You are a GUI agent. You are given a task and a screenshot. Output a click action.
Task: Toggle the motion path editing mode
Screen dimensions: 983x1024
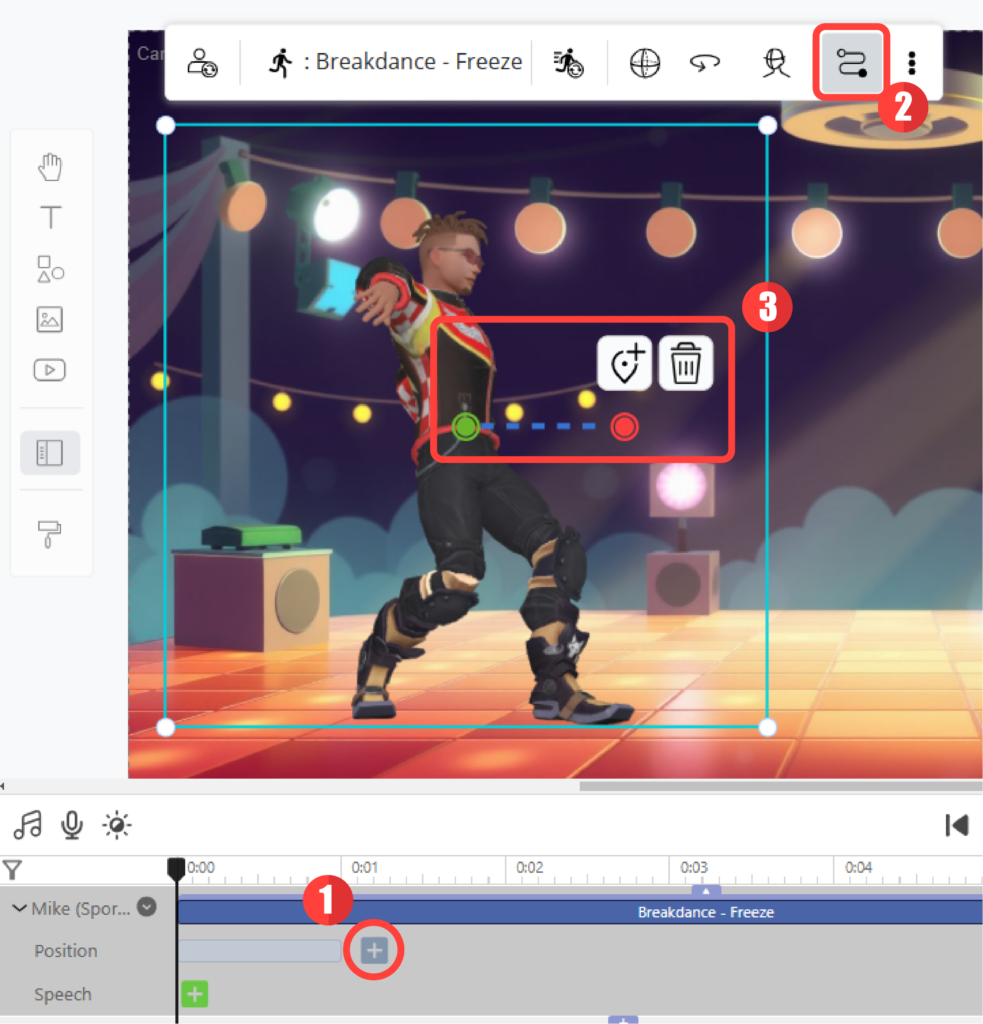pos(850,62)
